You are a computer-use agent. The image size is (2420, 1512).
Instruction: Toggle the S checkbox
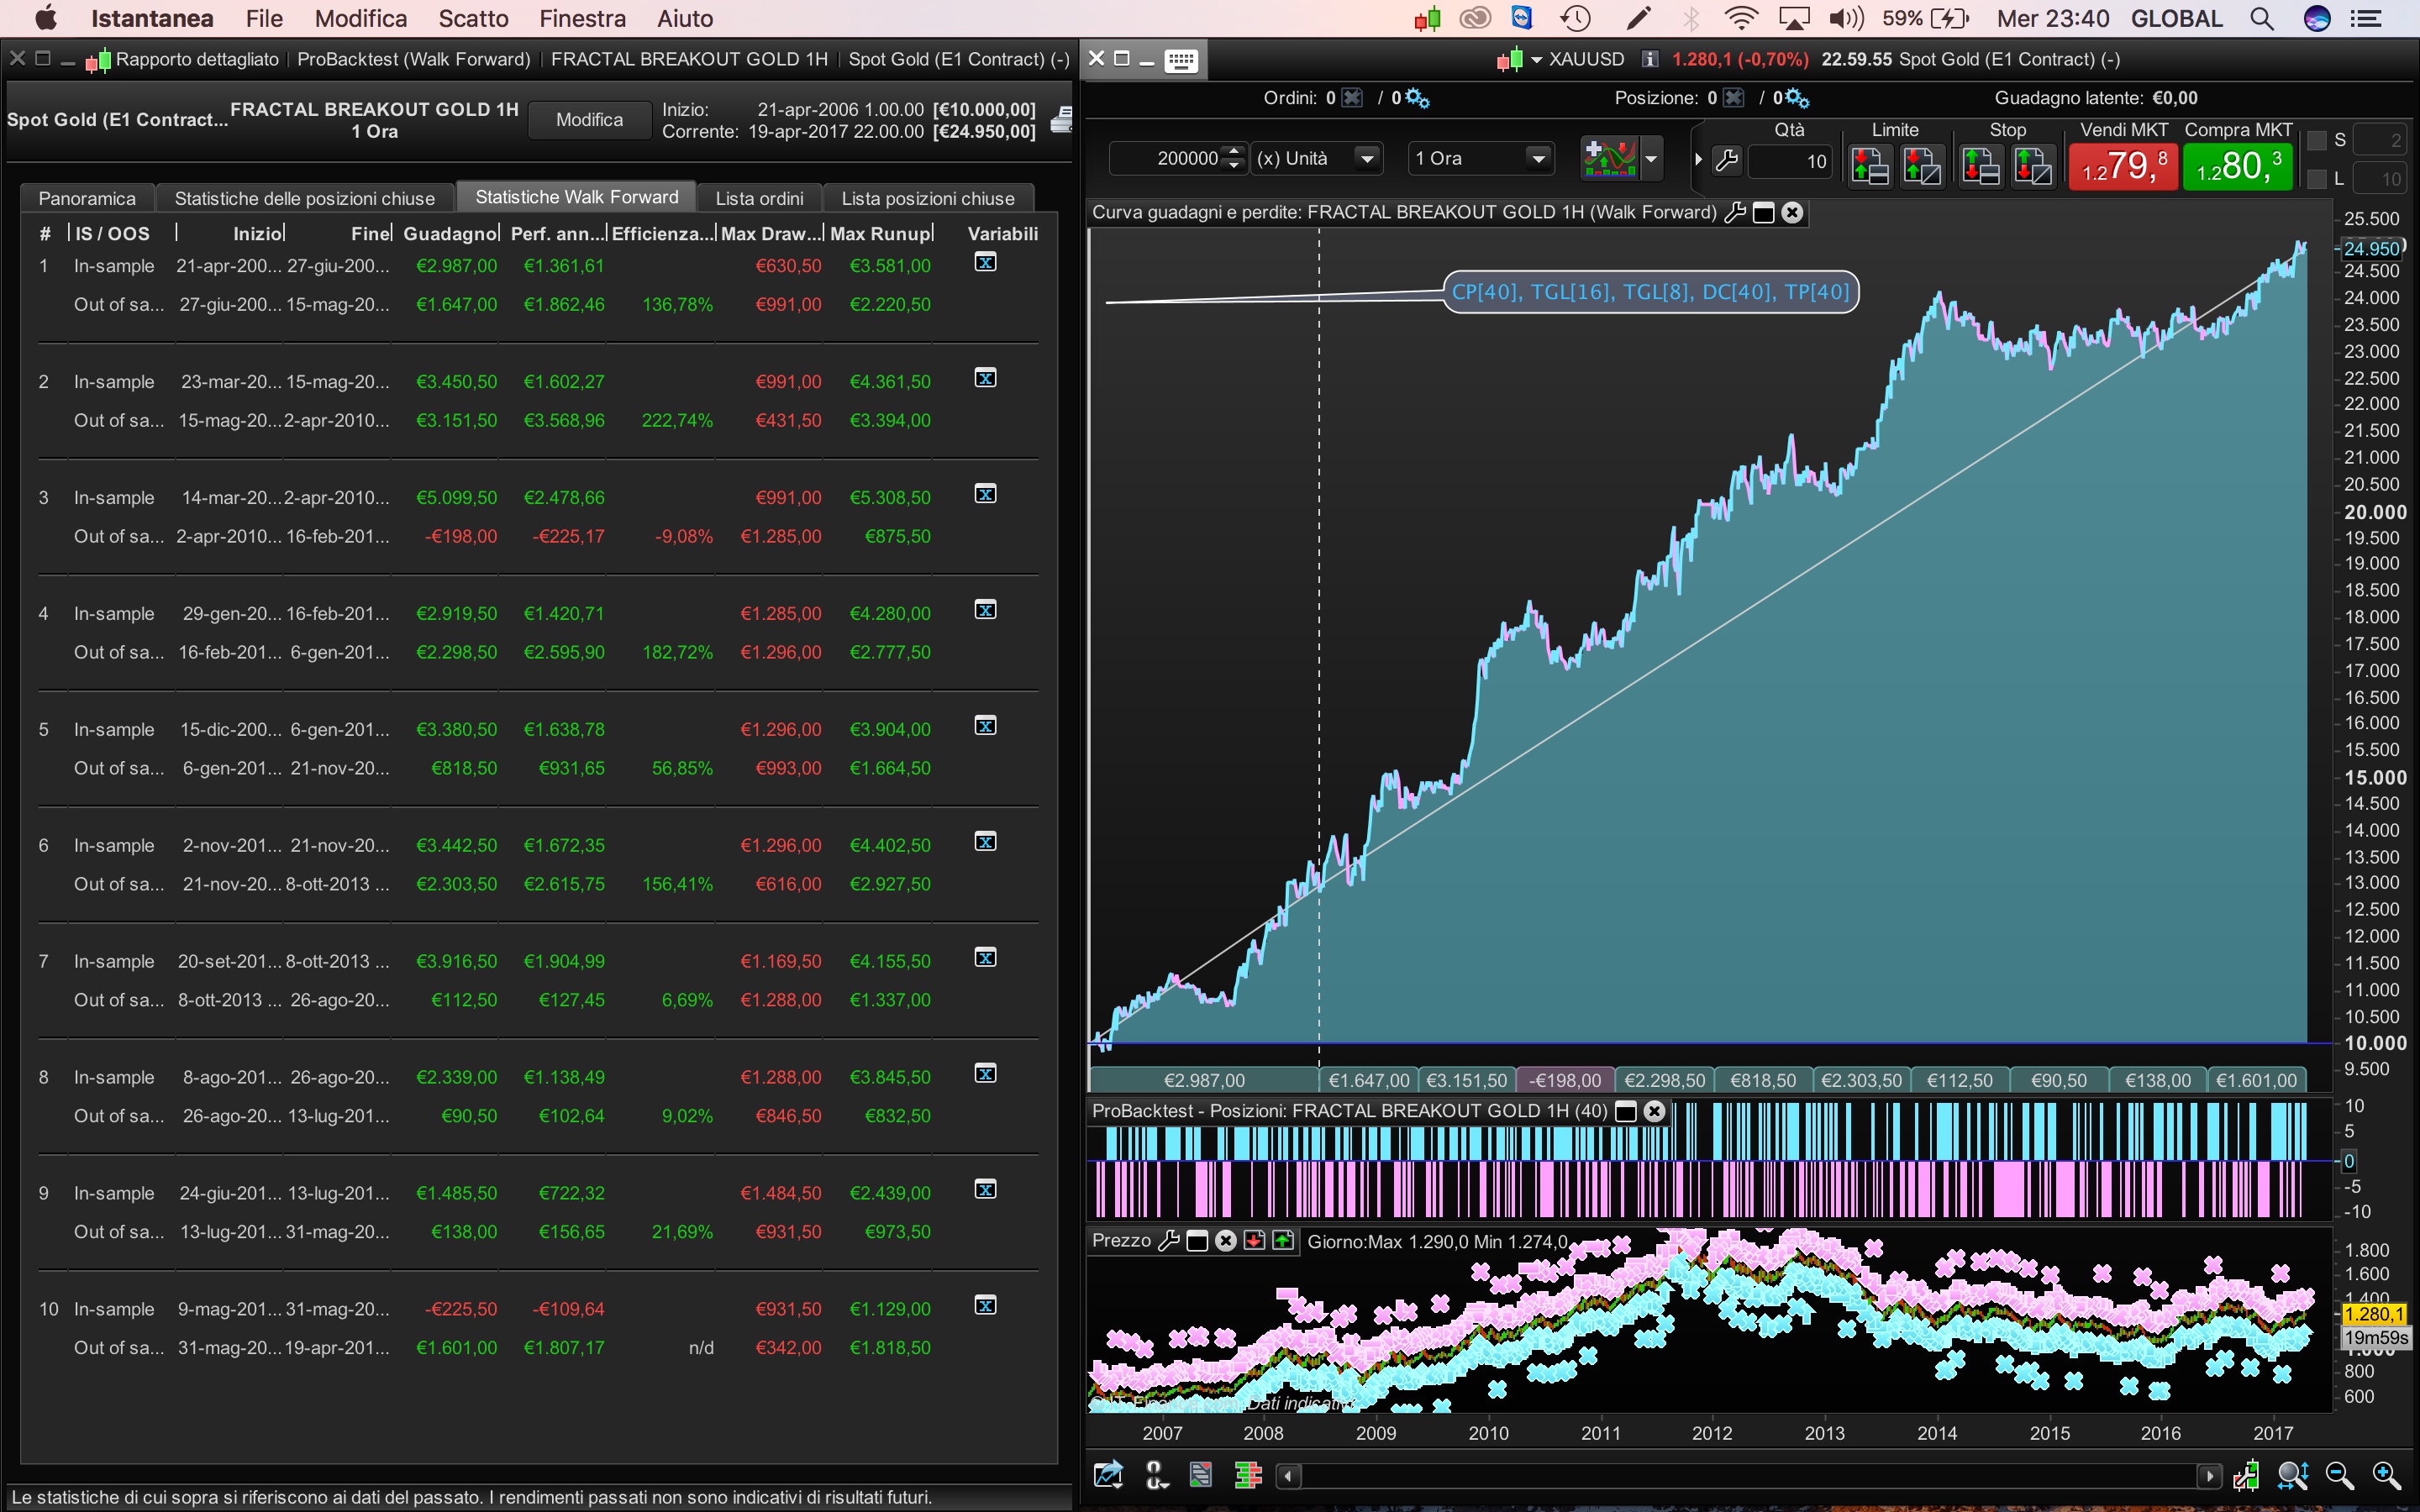click(x=2316, y=140)
